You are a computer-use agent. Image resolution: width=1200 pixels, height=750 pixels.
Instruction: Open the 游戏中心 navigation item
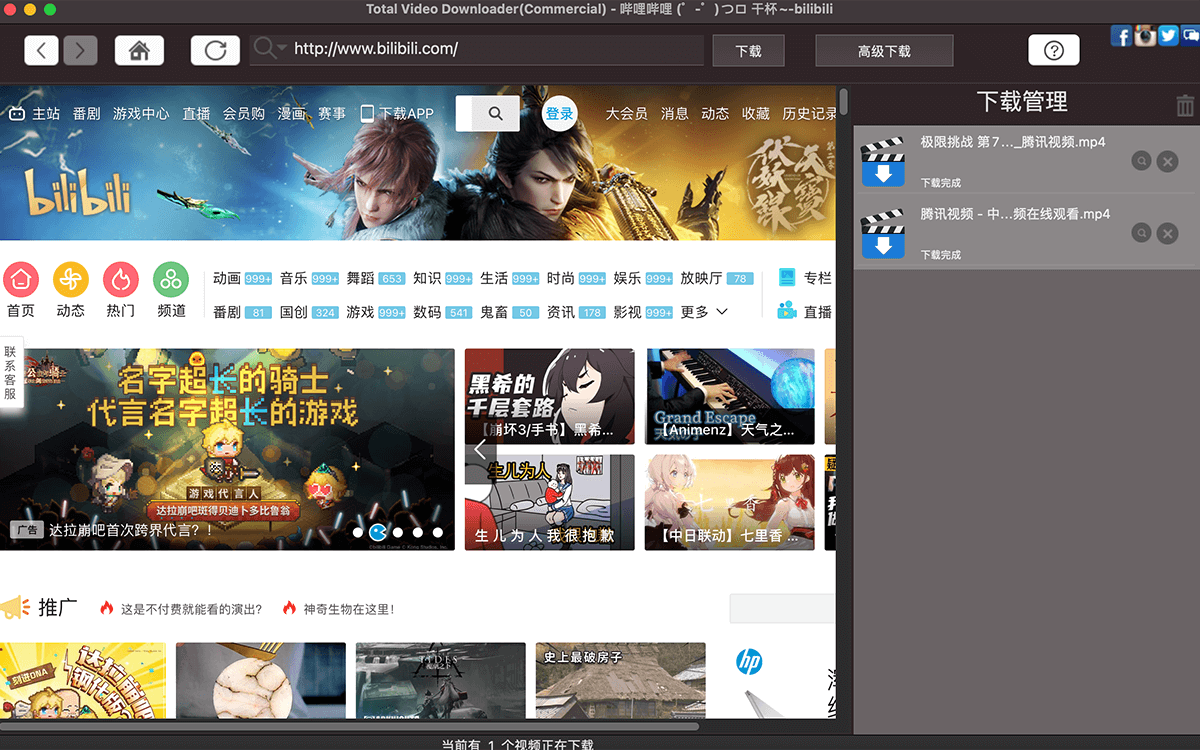141,113
